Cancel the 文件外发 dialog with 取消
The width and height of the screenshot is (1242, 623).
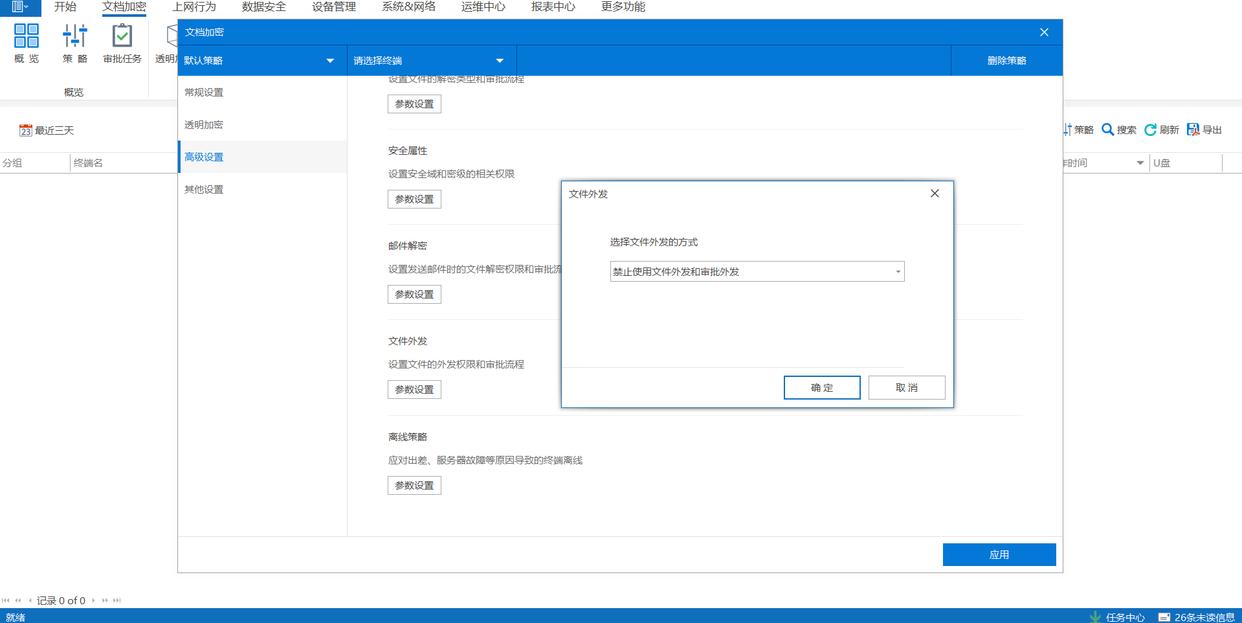(x=907, y=388)
